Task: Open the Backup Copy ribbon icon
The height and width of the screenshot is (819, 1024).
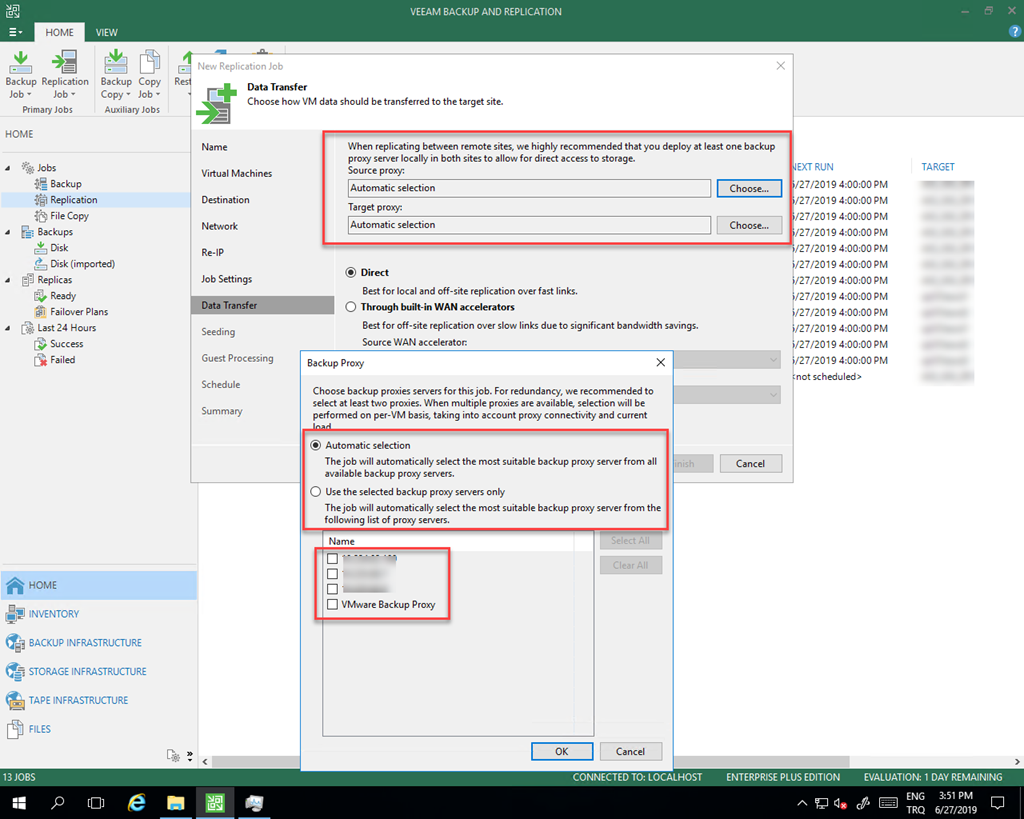Action: pyautogui.click(x=116, y=63)
